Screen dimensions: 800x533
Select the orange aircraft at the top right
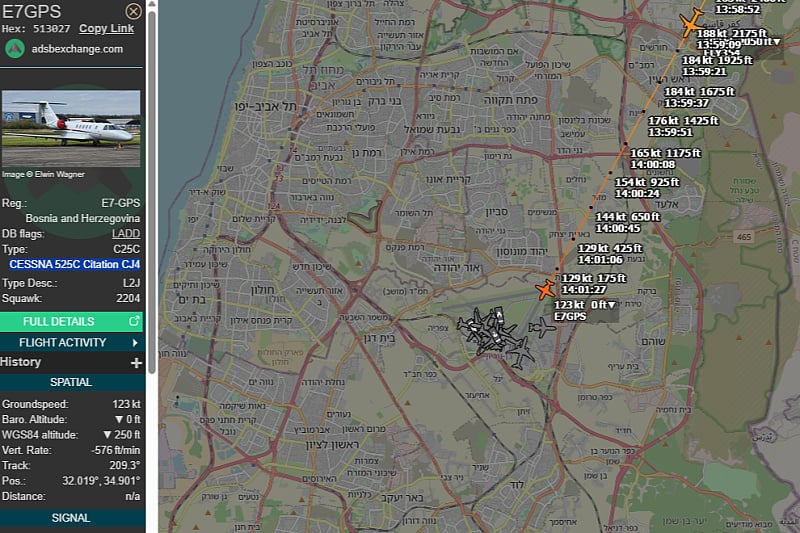click(x=690, y=22)
